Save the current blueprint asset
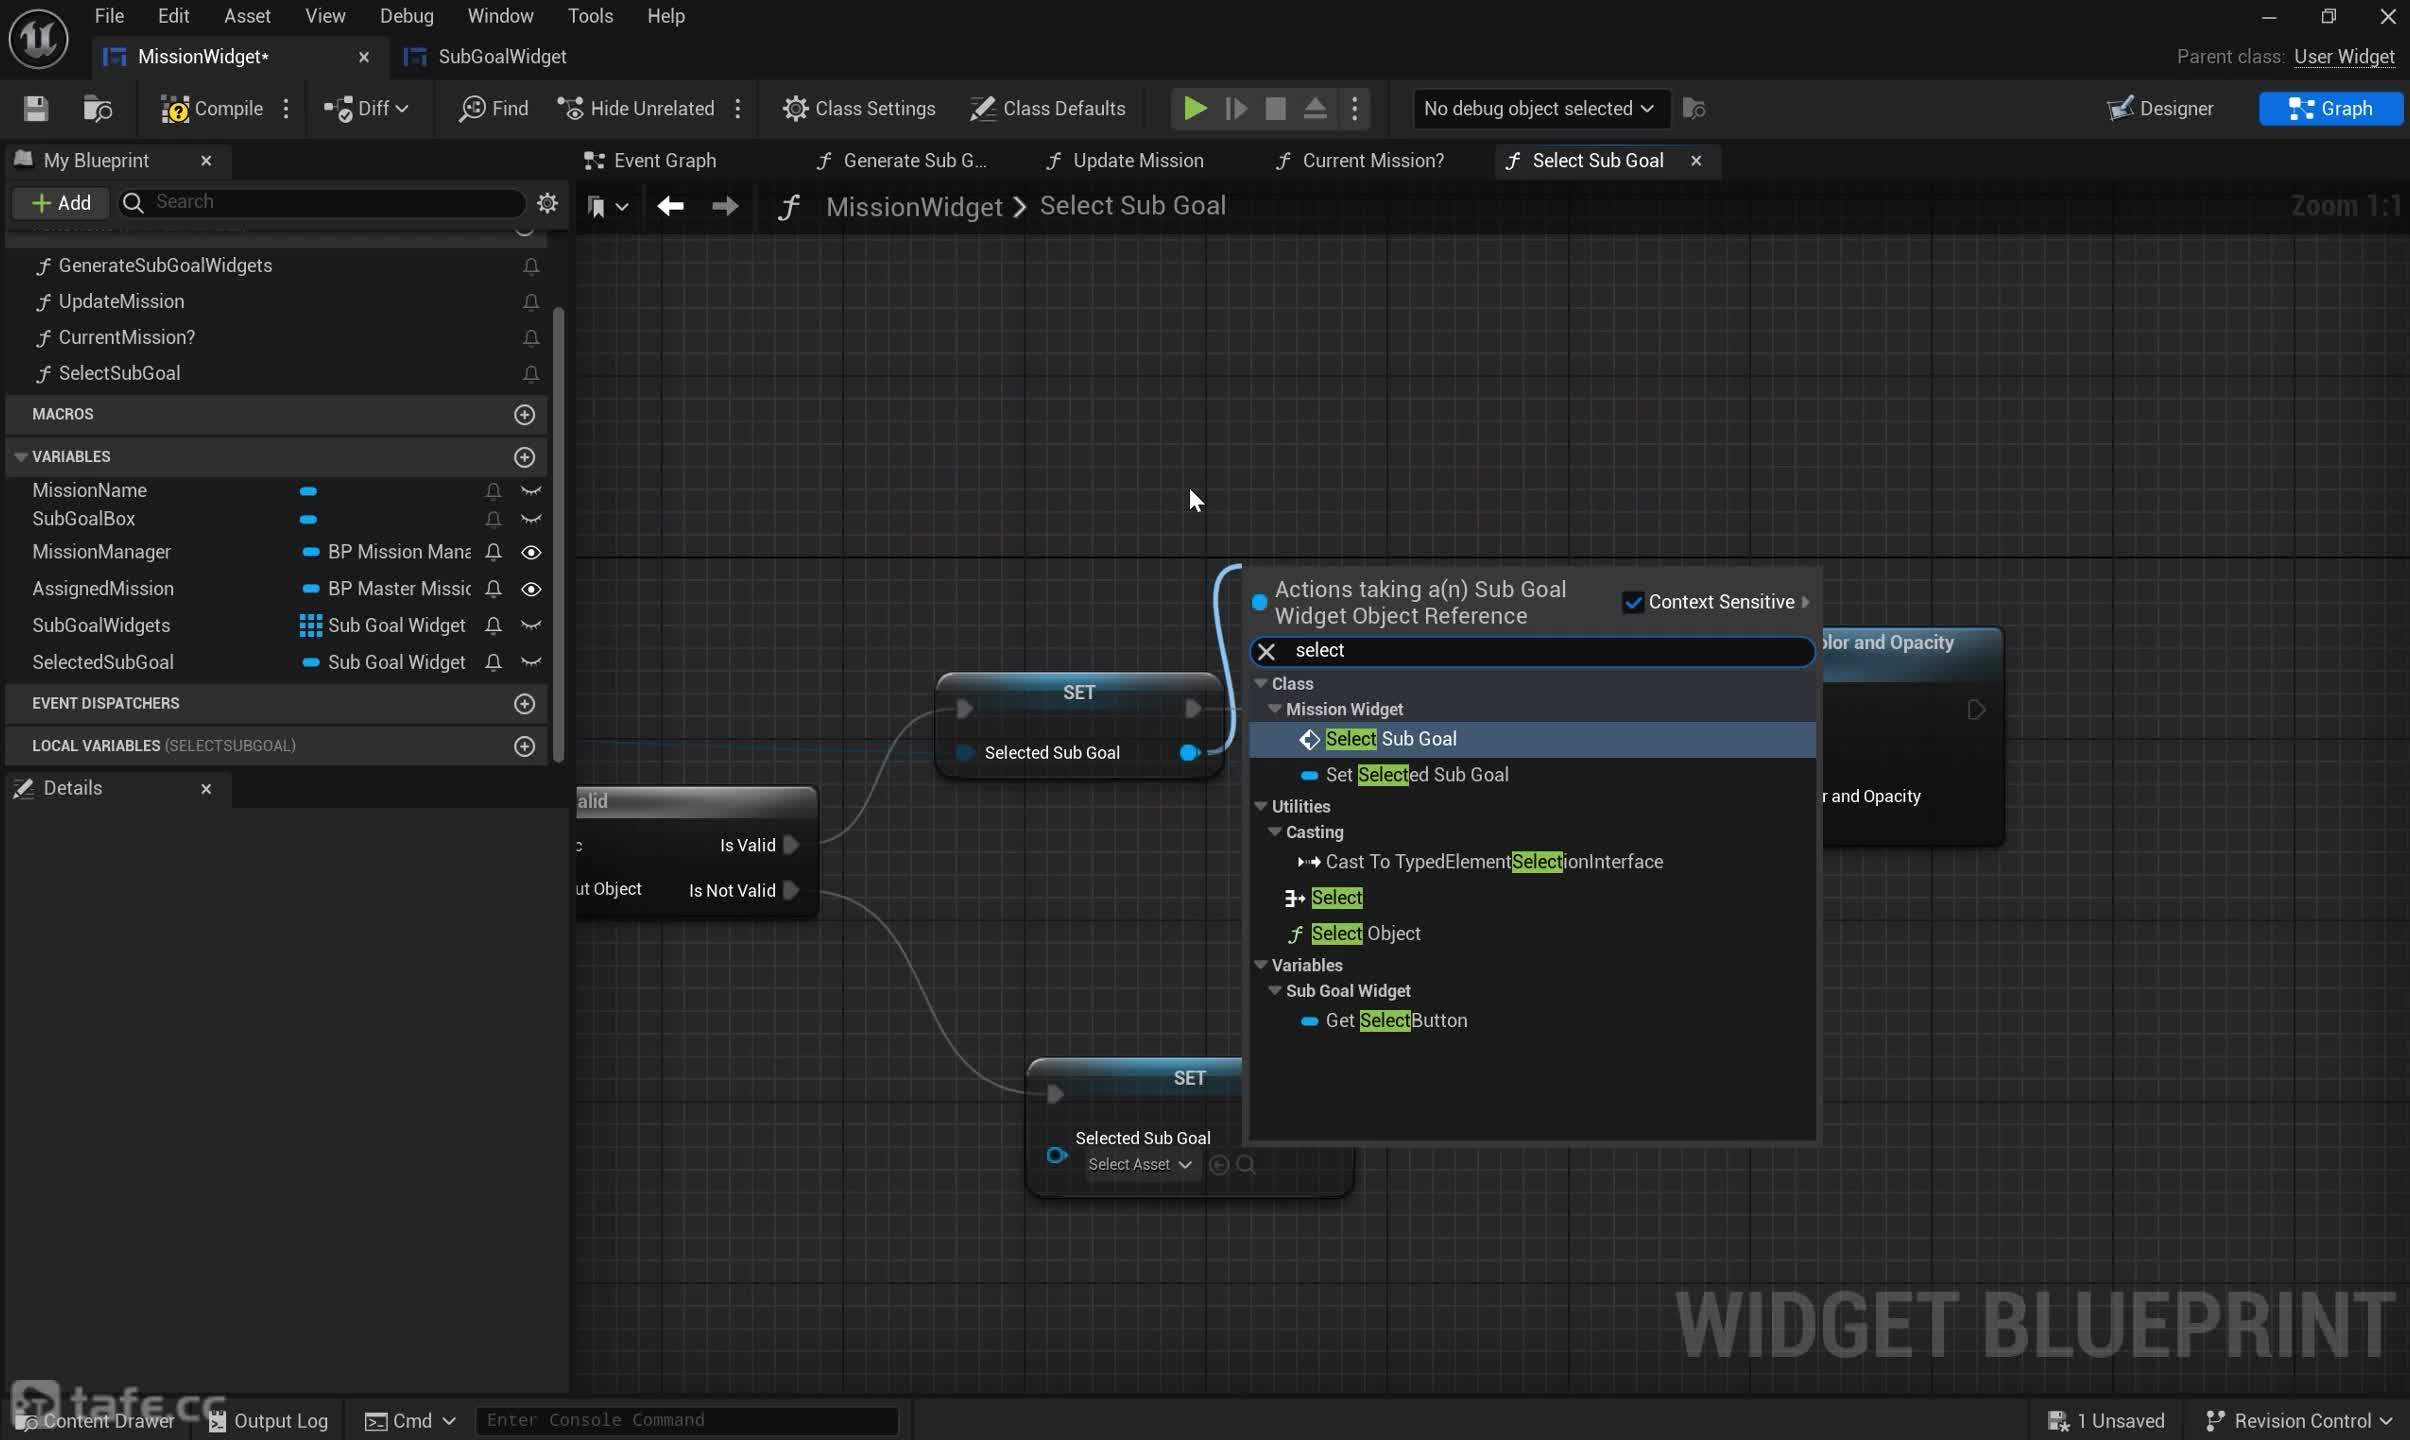The height and width of the screenshot is (1440, 2410). 36,108
